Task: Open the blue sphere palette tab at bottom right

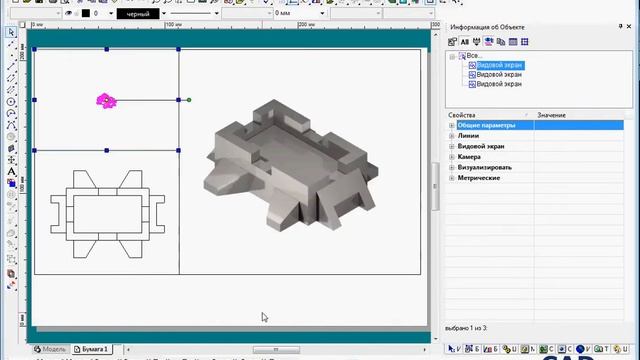Action: (x=583, y=349)
